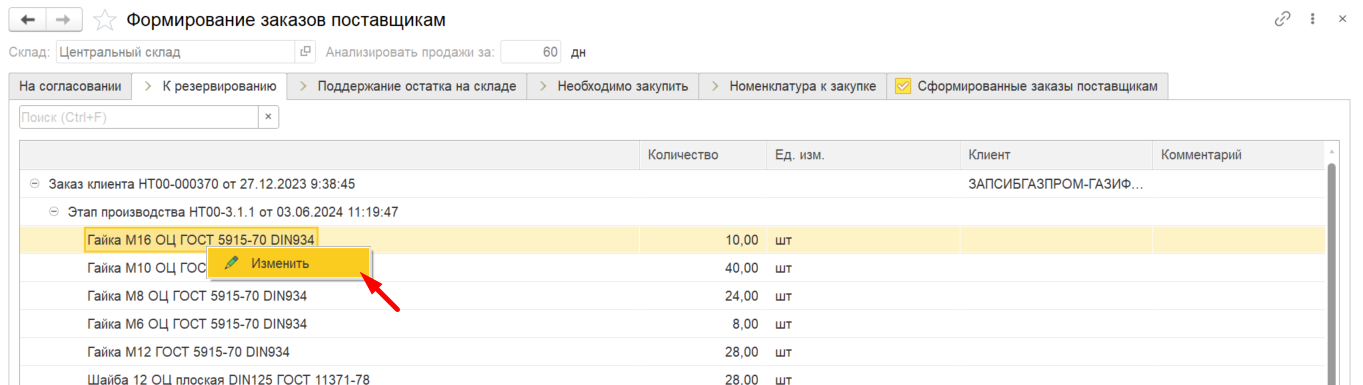This screenshot has height=385, width=1363.
Task: Copy link to this form
Action: point(1283,19)
